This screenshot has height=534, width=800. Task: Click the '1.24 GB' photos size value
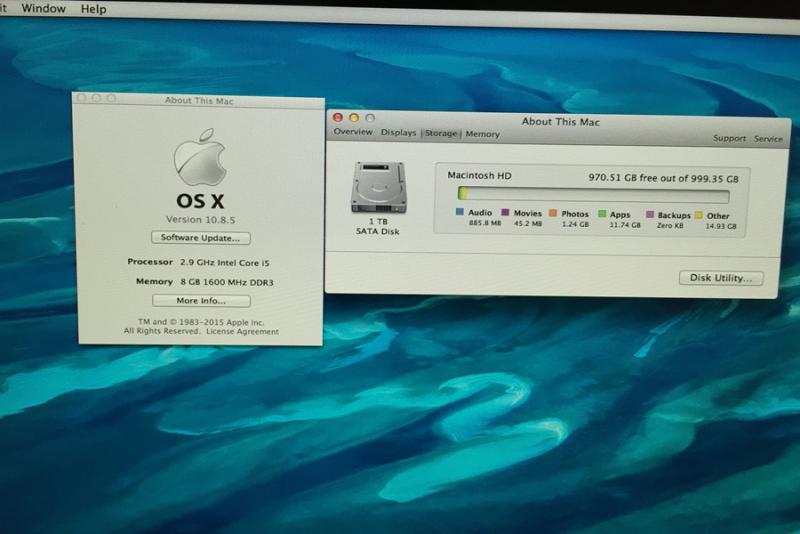tap(575, 224)
